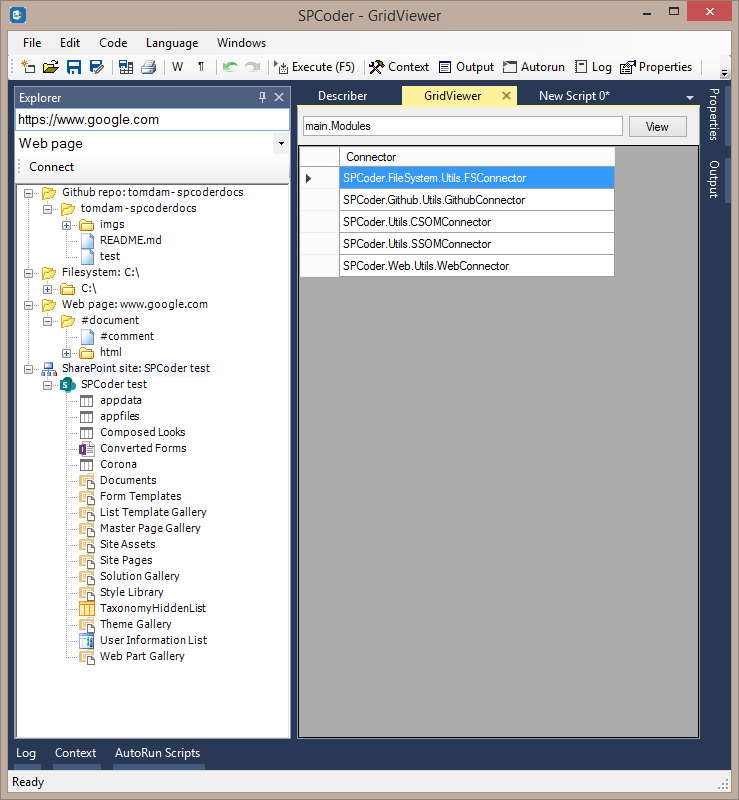Switch to the Context bottom tab
This screenshot has height=800, width=739.
tap(76, 753)
